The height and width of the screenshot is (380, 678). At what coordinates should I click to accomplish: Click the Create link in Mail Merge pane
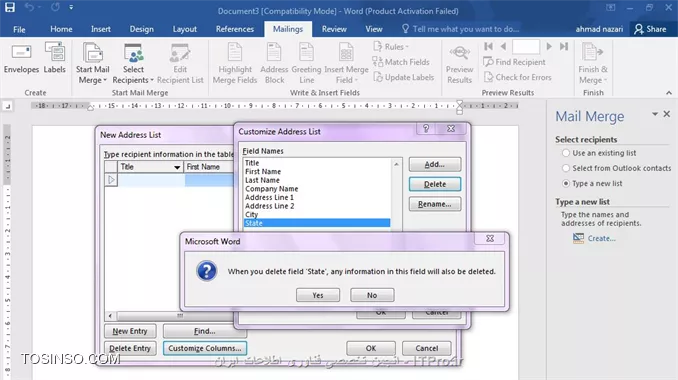(x=601, y=238)
